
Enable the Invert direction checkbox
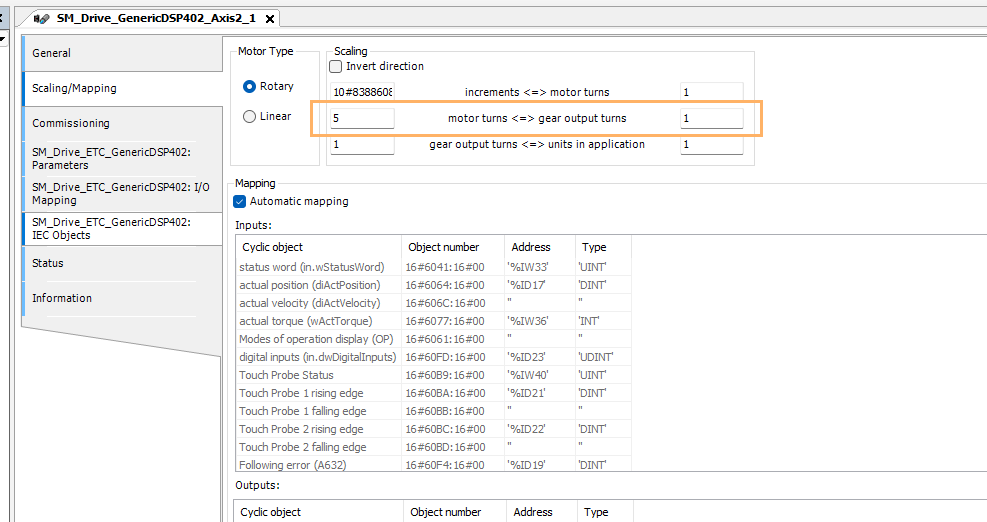pyautogui.click(x=336, y=66)
